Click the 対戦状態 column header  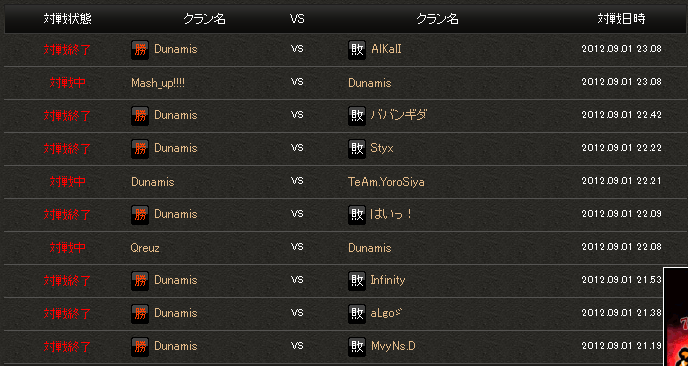(68, 19)
